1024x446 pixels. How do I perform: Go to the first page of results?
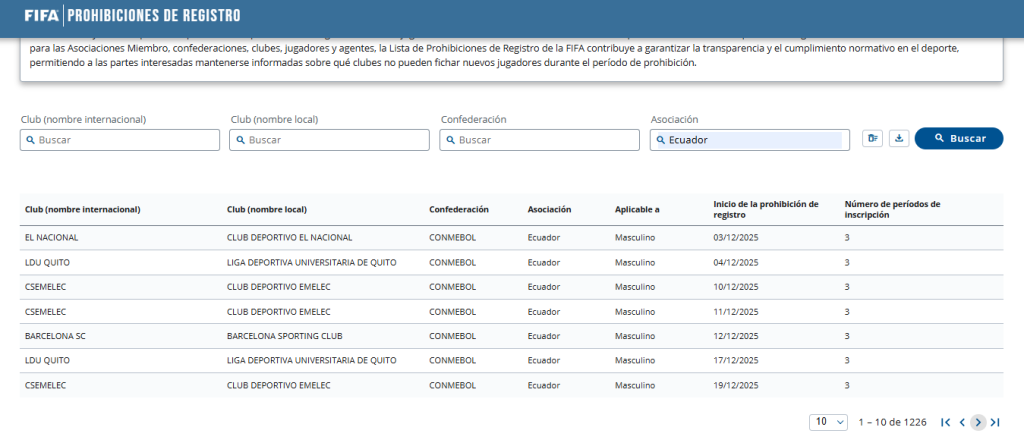coord(945,422)
